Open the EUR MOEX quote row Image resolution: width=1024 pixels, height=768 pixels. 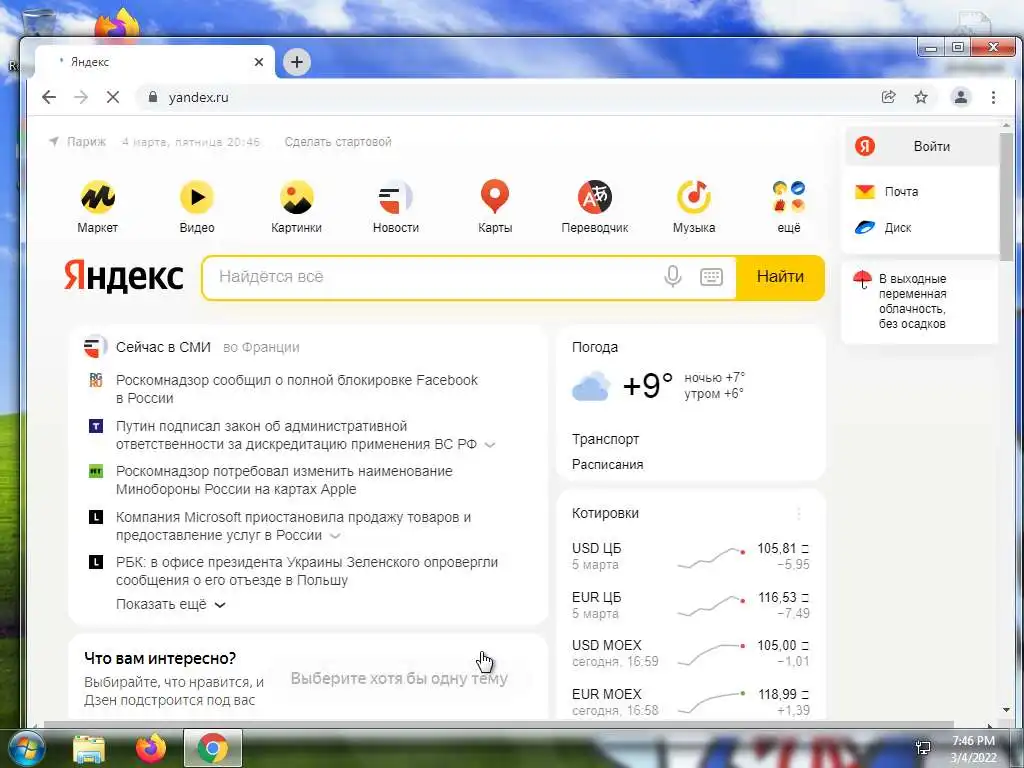tap(690, 702)
